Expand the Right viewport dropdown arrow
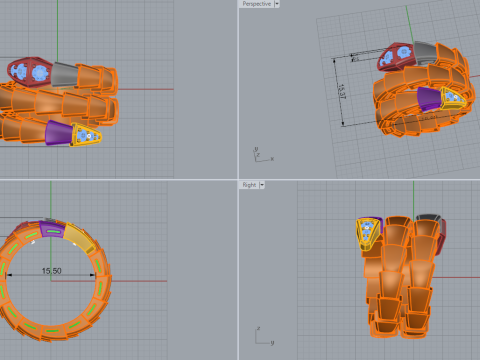The height and width of the screenshot is (360, 480). [x=262, y=185]
